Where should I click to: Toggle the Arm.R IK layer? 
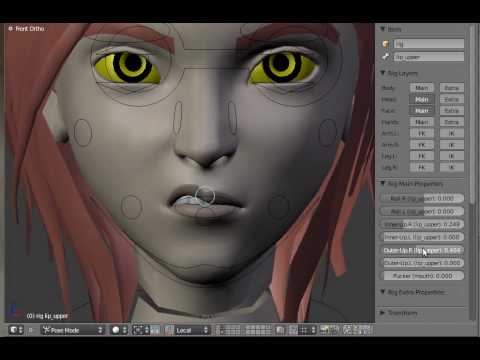pos(452,145)
